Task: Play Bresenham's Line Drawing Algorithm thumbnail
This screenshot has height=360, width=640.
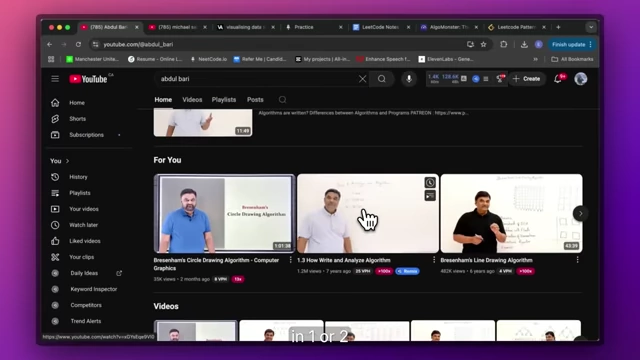Action: (511, 213)
